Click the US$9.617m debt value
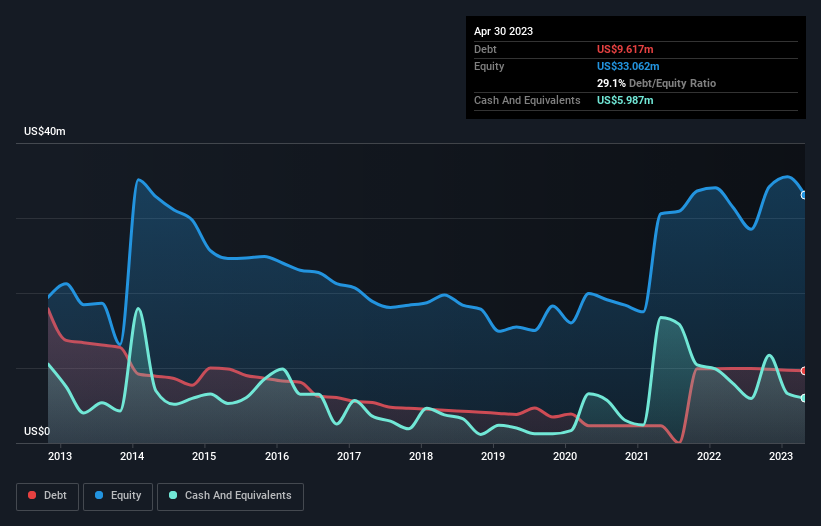The width and height of the screenshot is (821, 526). click(x=625, y=49)
